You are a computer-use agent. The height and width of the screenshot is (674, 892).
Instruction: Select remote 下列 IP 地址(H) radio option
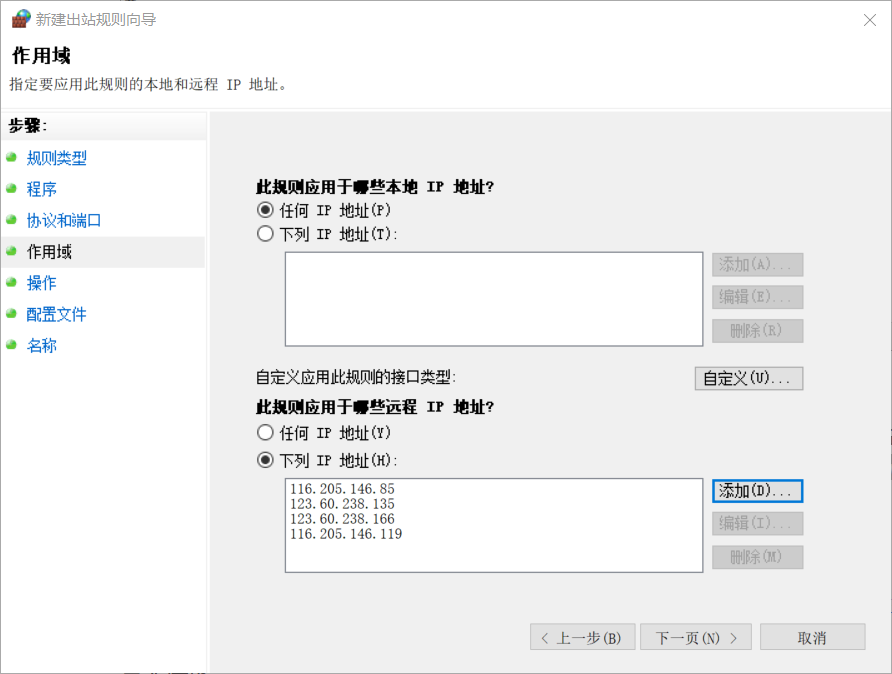[x=265, y=460]
